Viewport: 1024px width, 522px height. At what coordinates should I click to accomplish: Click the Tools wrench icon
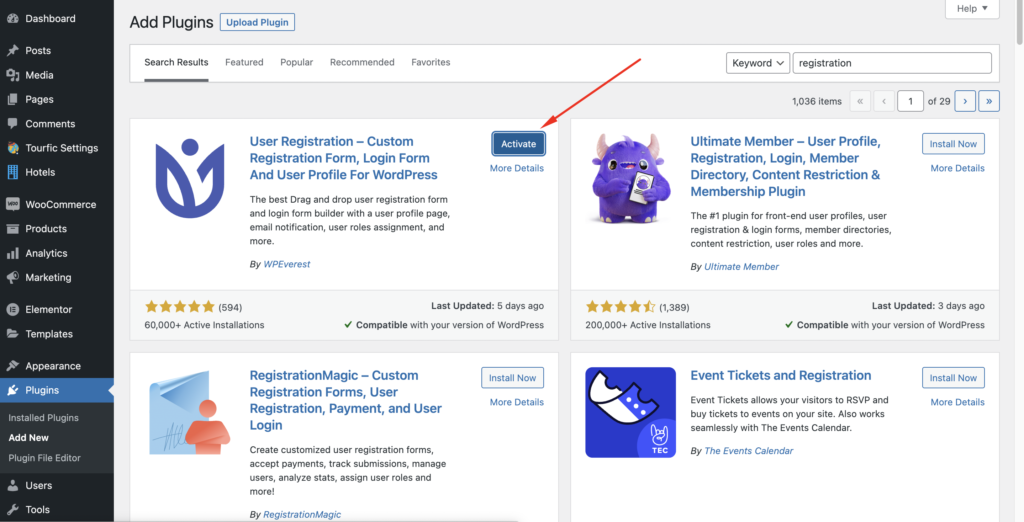tap(12, 510)
